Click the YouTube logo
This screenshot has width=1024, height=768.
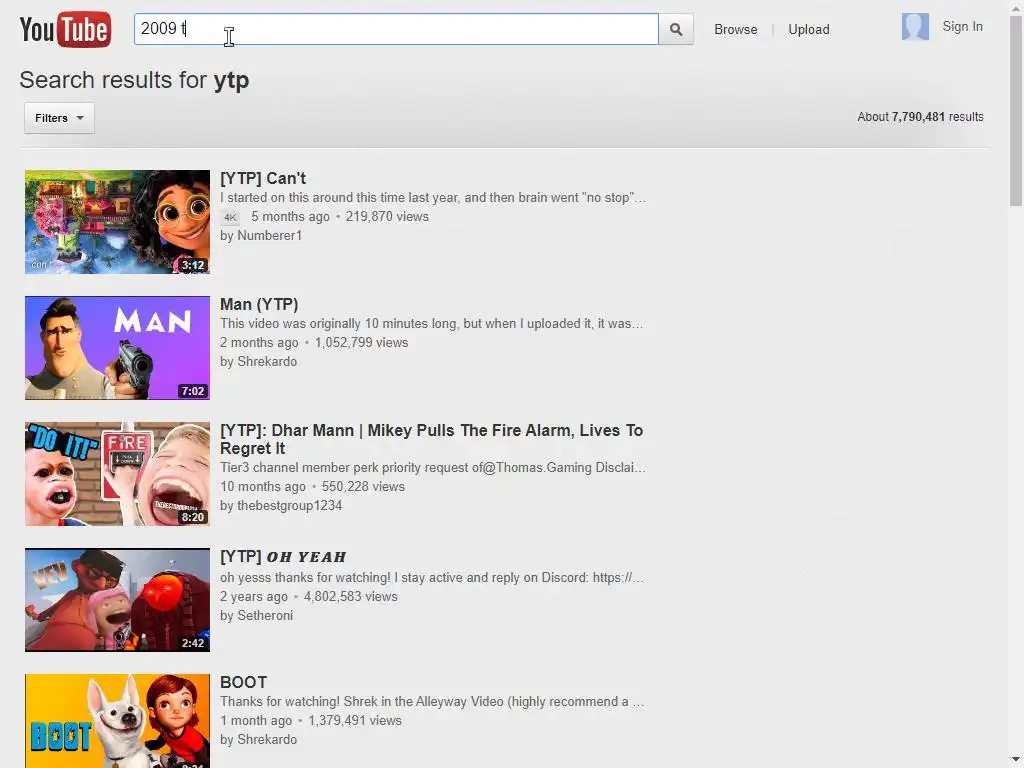click(65, 29)
